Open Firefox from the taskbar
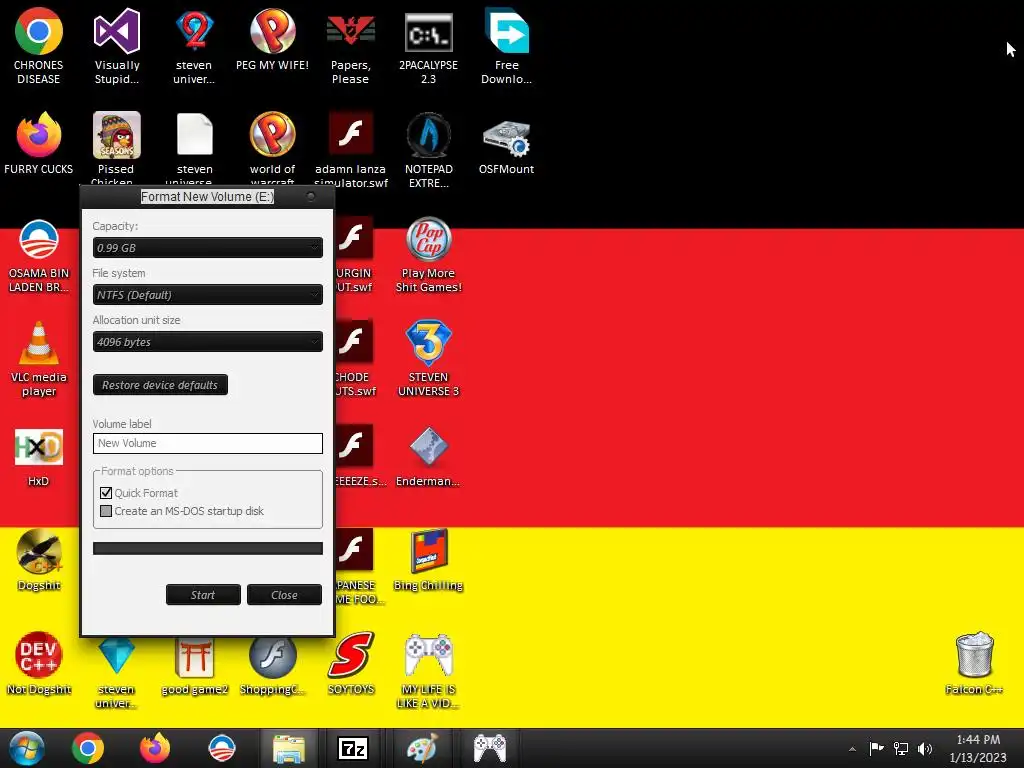This screenshot has width=1024, height=768. point(155,748)
